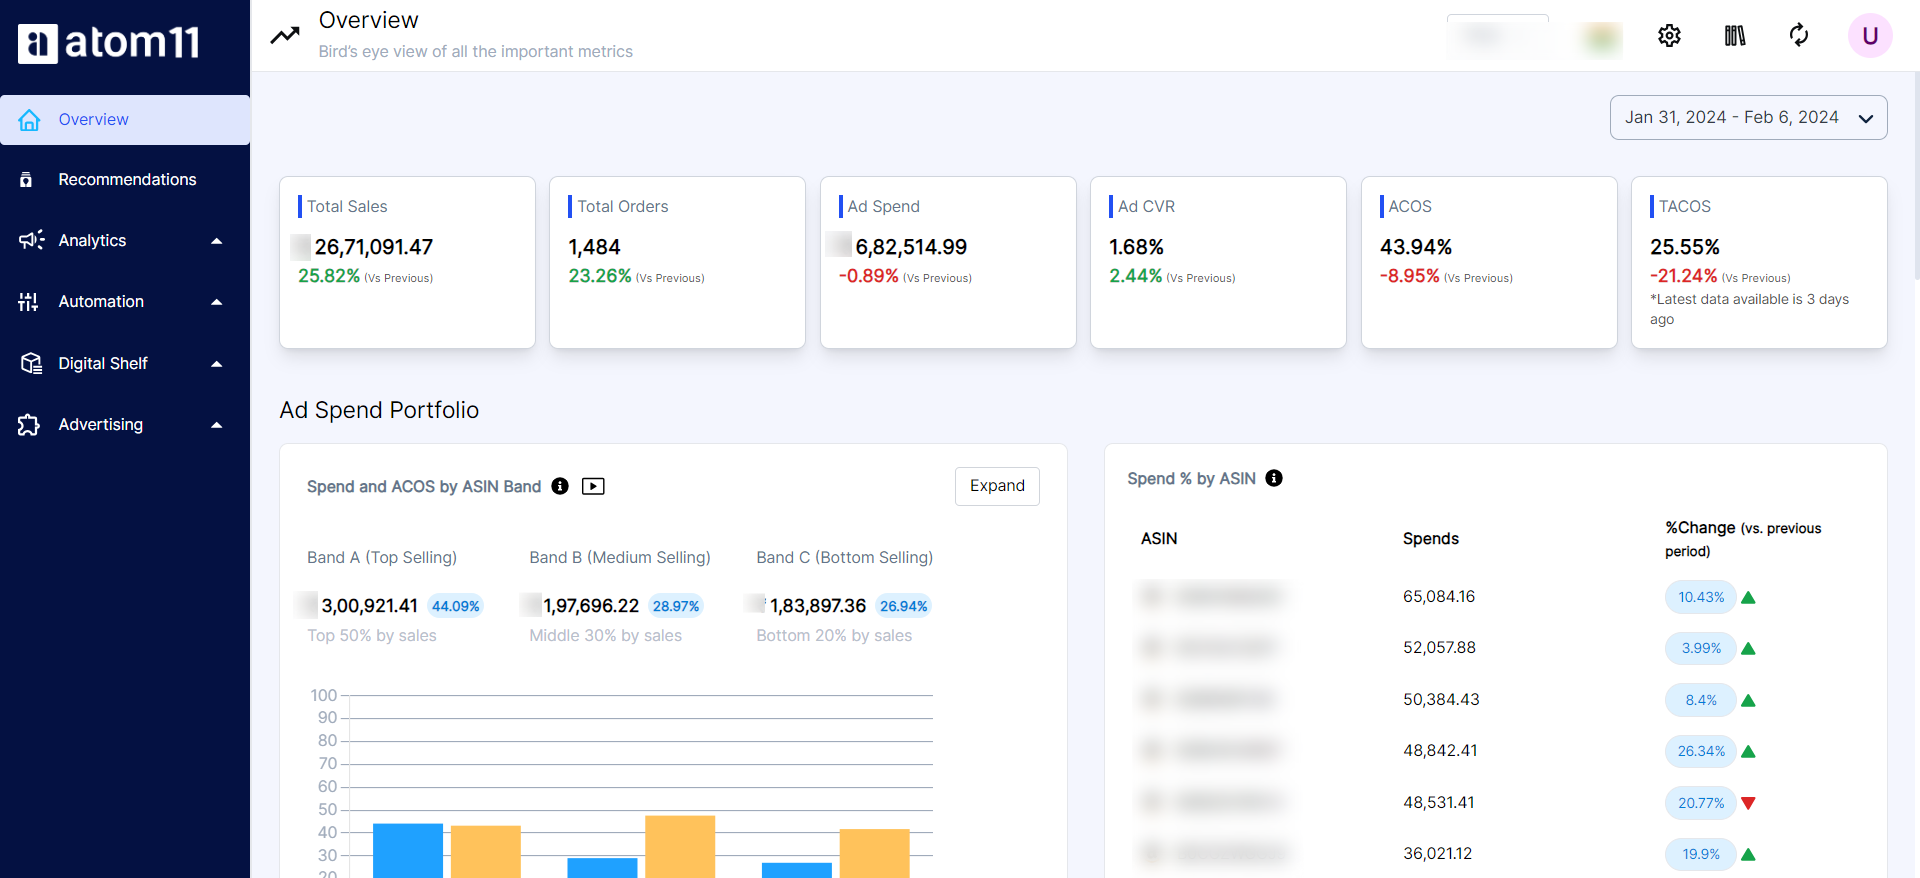Image resolution: width=1920 pixels, height=878 pixels.
Task: Play video tutorial icon beside ASIN Band title
Action: click(593, 486)
